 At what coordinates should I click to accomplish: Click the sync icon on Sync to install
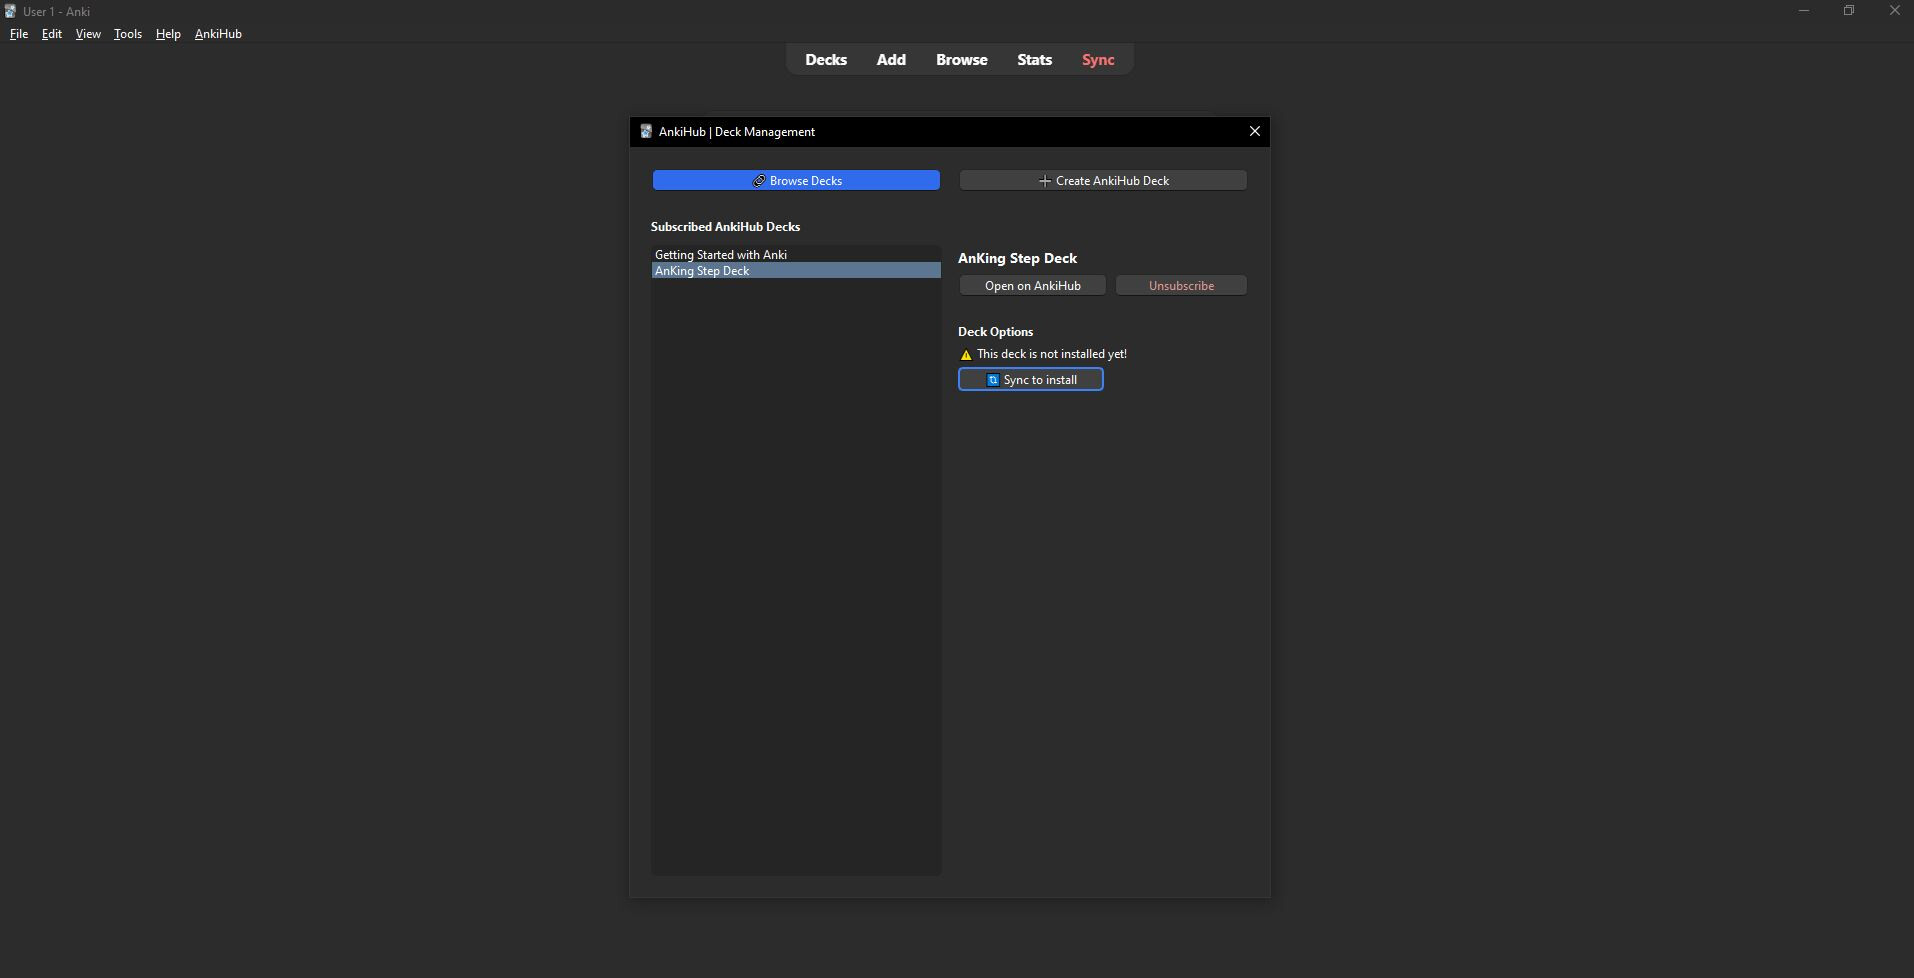[992, 380]
